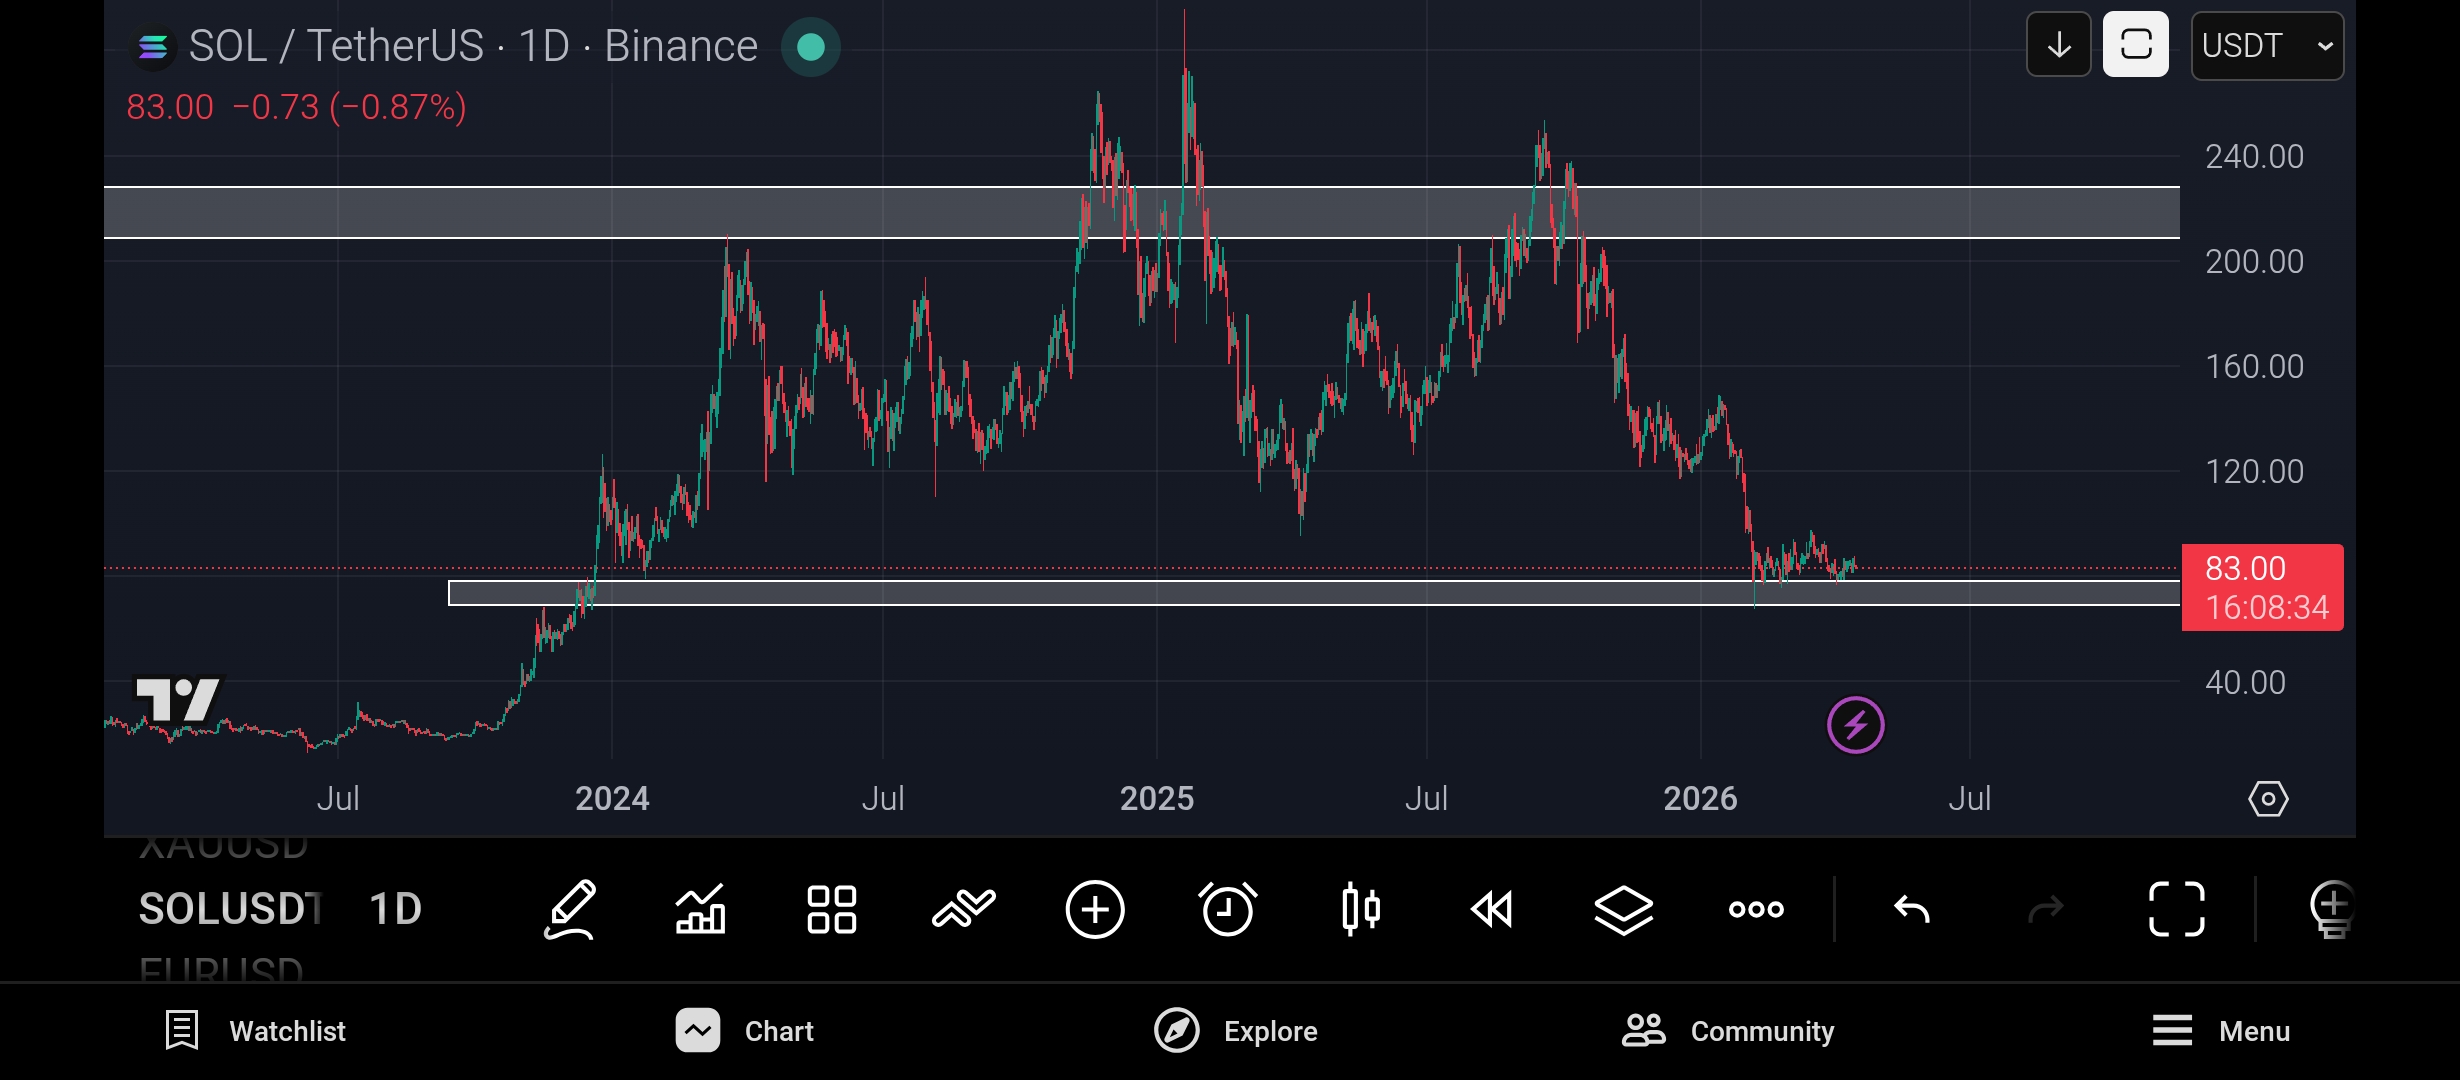This screenshot has width=2460, height=1080.
Task: Open the SOLUSDT symbol search
Action: (x=231, y=909)
